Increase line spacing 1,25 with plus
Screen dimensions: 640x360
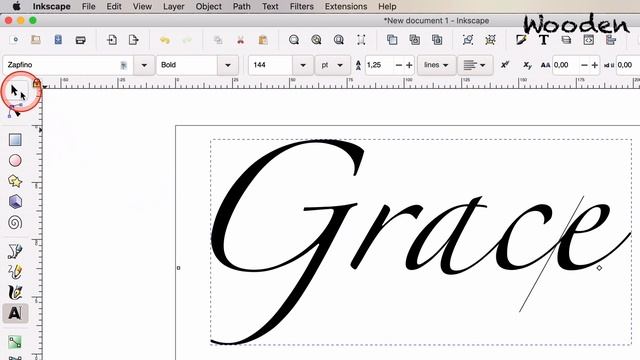pyautogui.click(x=409, y=65)
